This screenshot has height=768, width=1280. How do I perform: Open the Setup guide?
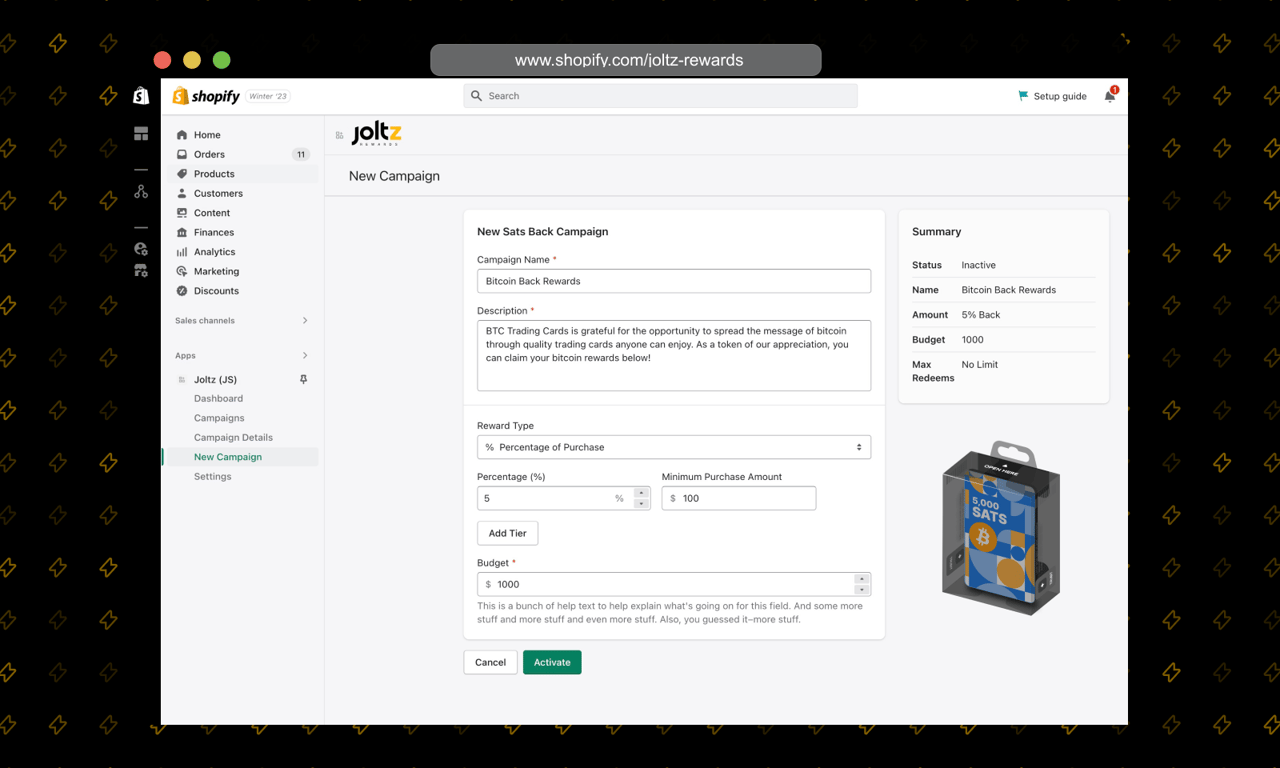click(1052, 96)
